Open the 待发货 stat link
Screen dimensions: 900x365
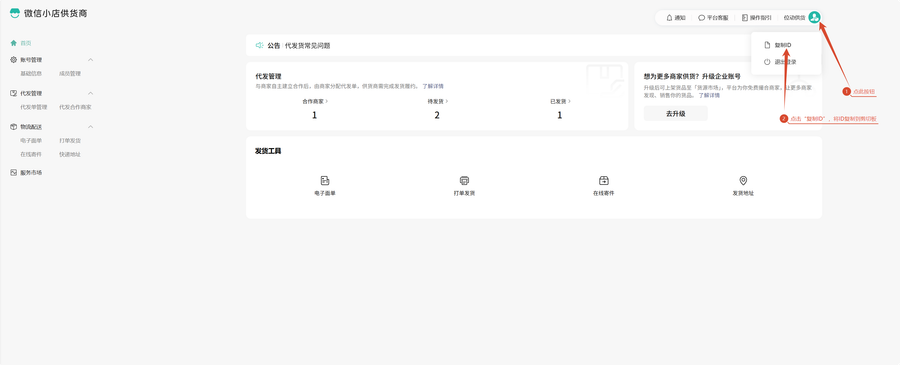click(x=438, y=102)
